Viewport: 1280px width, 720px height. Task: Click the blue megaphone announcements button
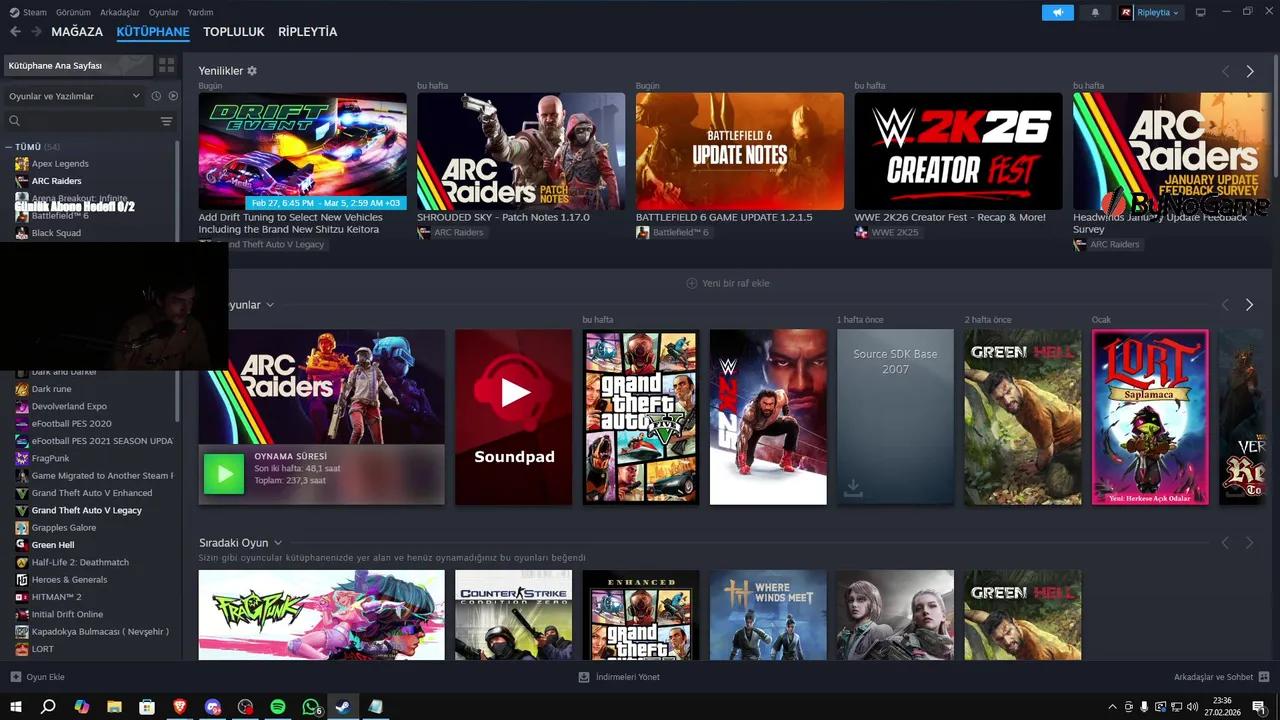pos(1057,12)
